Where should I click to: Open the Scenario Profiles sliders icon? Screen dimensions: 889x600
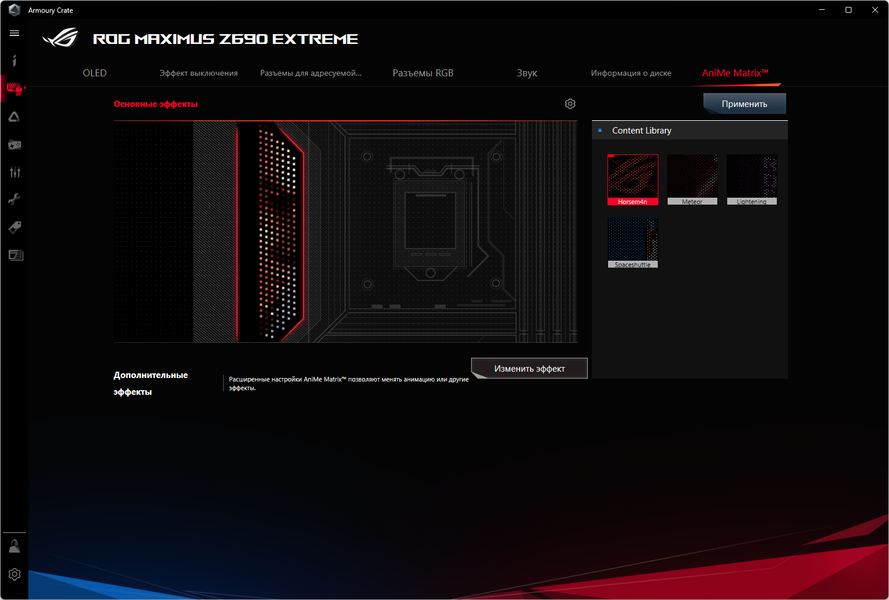pyautogui.click(x=14, y=172)
